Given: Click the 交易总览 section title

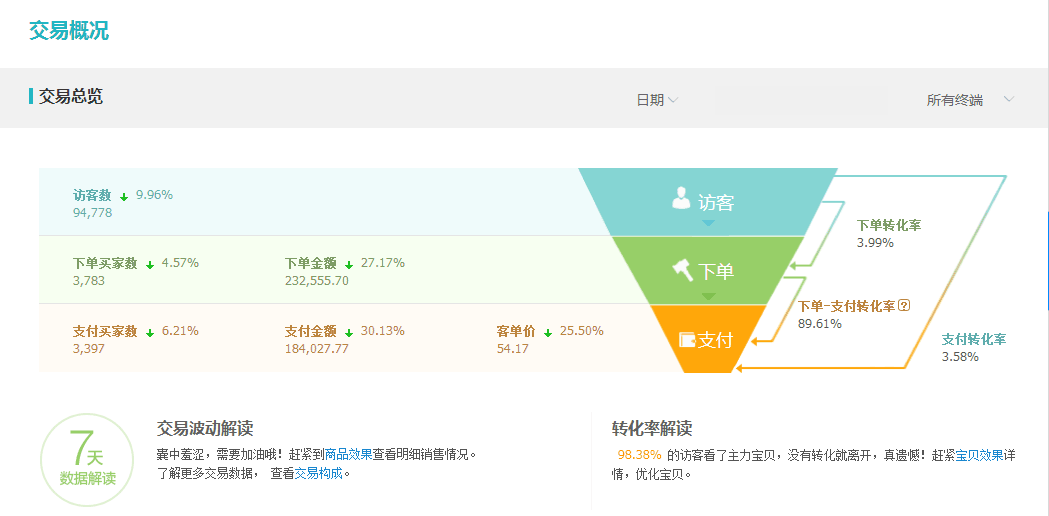Looking at the screenshot, I should coord(70,96).
